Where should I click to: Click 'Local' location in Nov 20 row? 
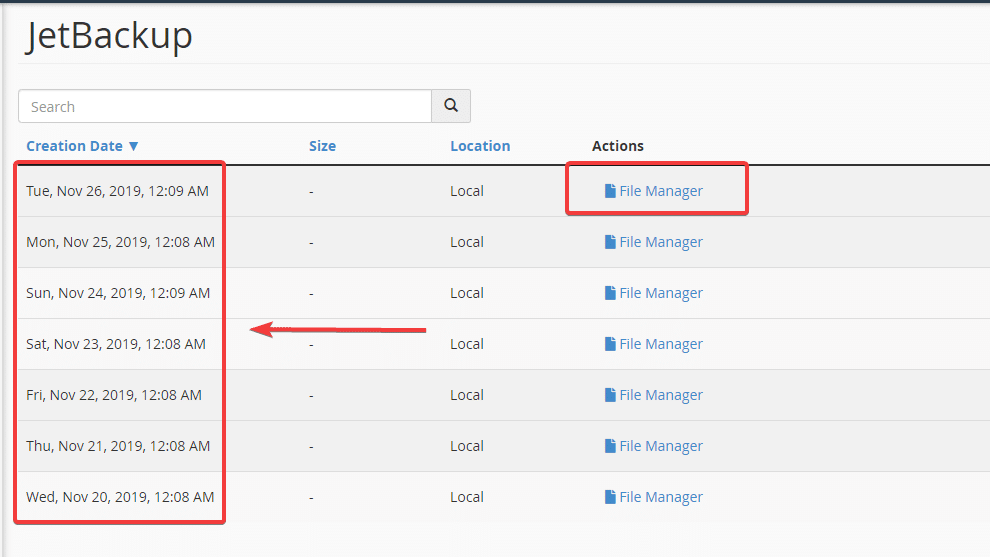point(467,497)
